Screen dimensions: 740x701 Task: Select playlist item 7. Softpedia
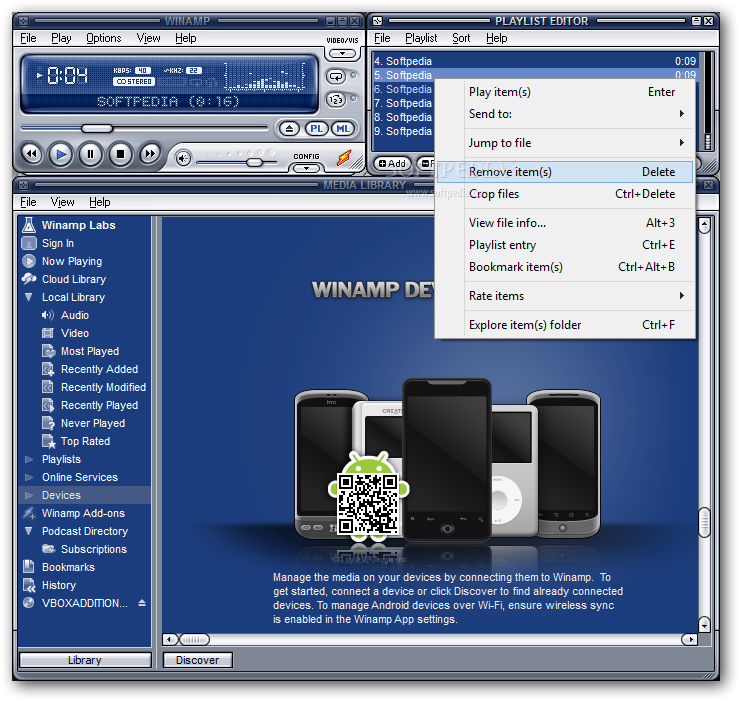[403, 103]
